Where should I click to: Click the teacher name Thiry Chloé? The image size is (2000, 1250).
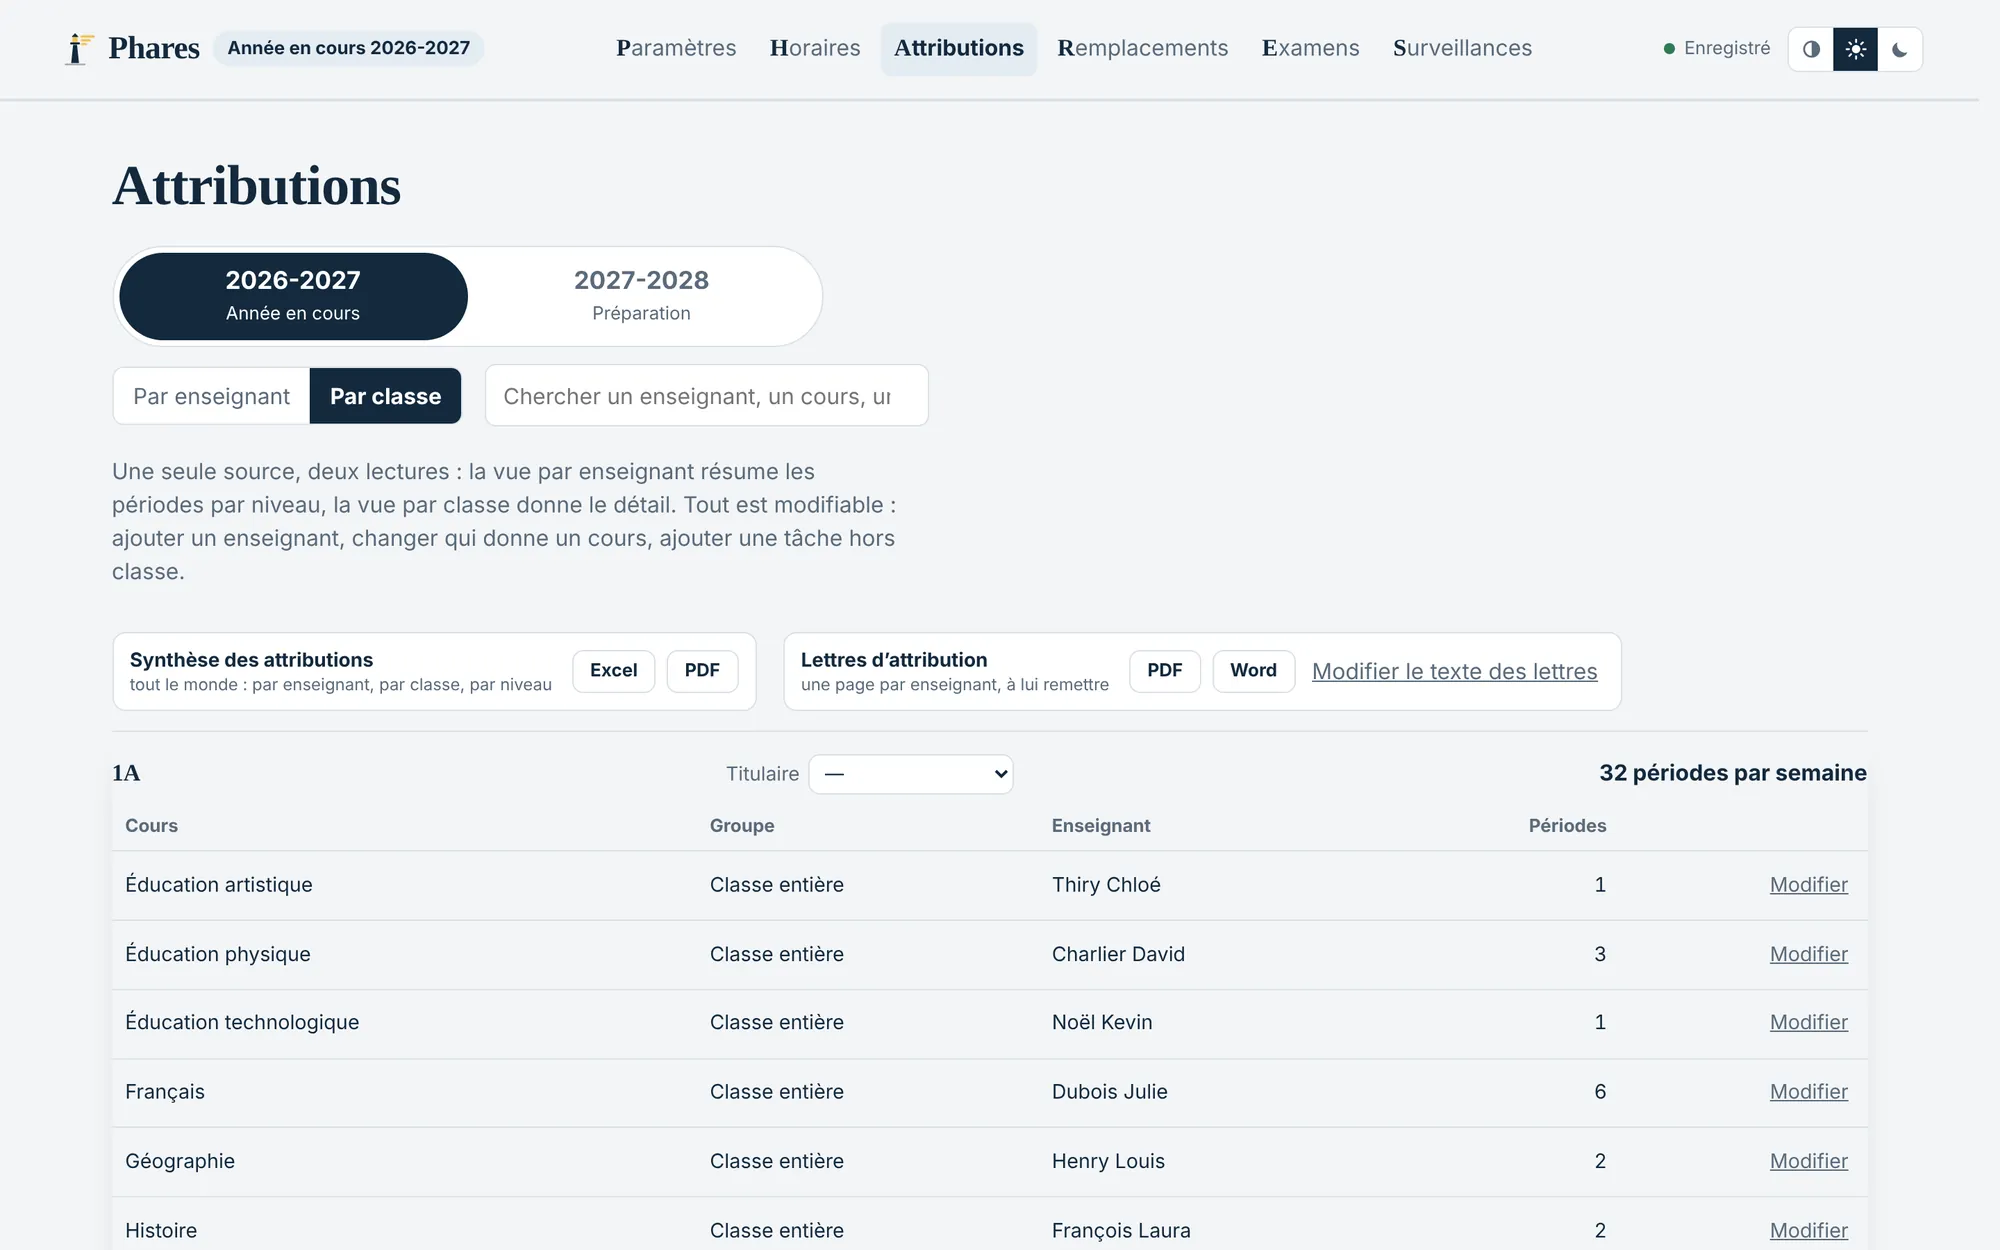[x=1106, y=885]
